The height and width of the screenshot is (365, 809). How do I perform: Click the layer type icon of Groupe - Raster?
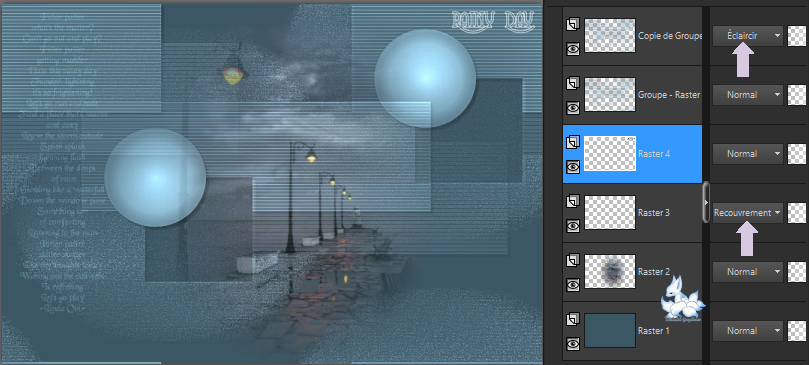(573, 83)
